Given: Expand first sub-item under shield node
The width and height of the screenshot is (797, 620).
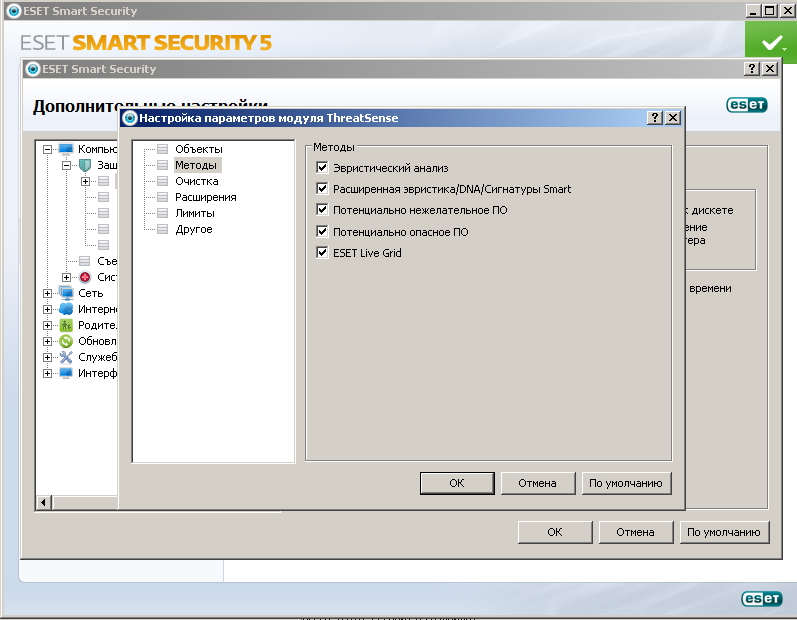Looking at the screenshot, I should click(x=85, y=181).
